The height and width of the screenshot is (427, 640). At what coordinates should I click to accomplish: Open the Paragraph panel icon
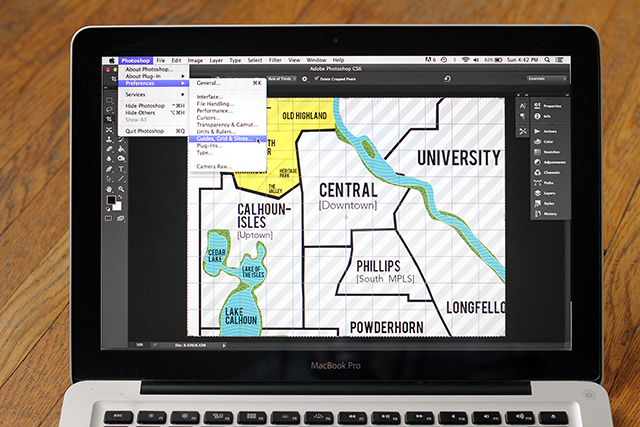[522, 116]
